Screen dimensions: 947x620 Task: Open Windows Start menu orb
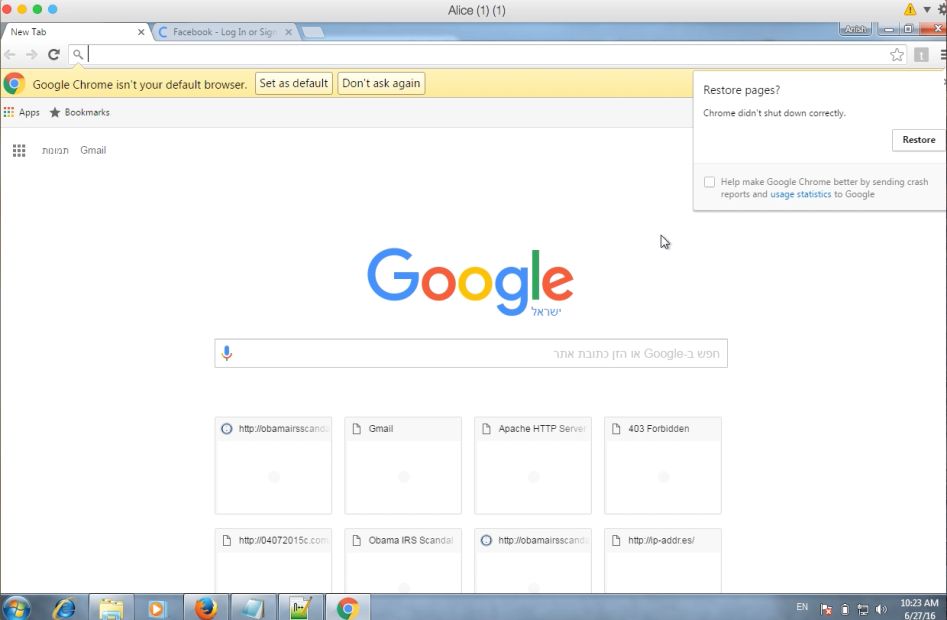(x=16, y=608)
